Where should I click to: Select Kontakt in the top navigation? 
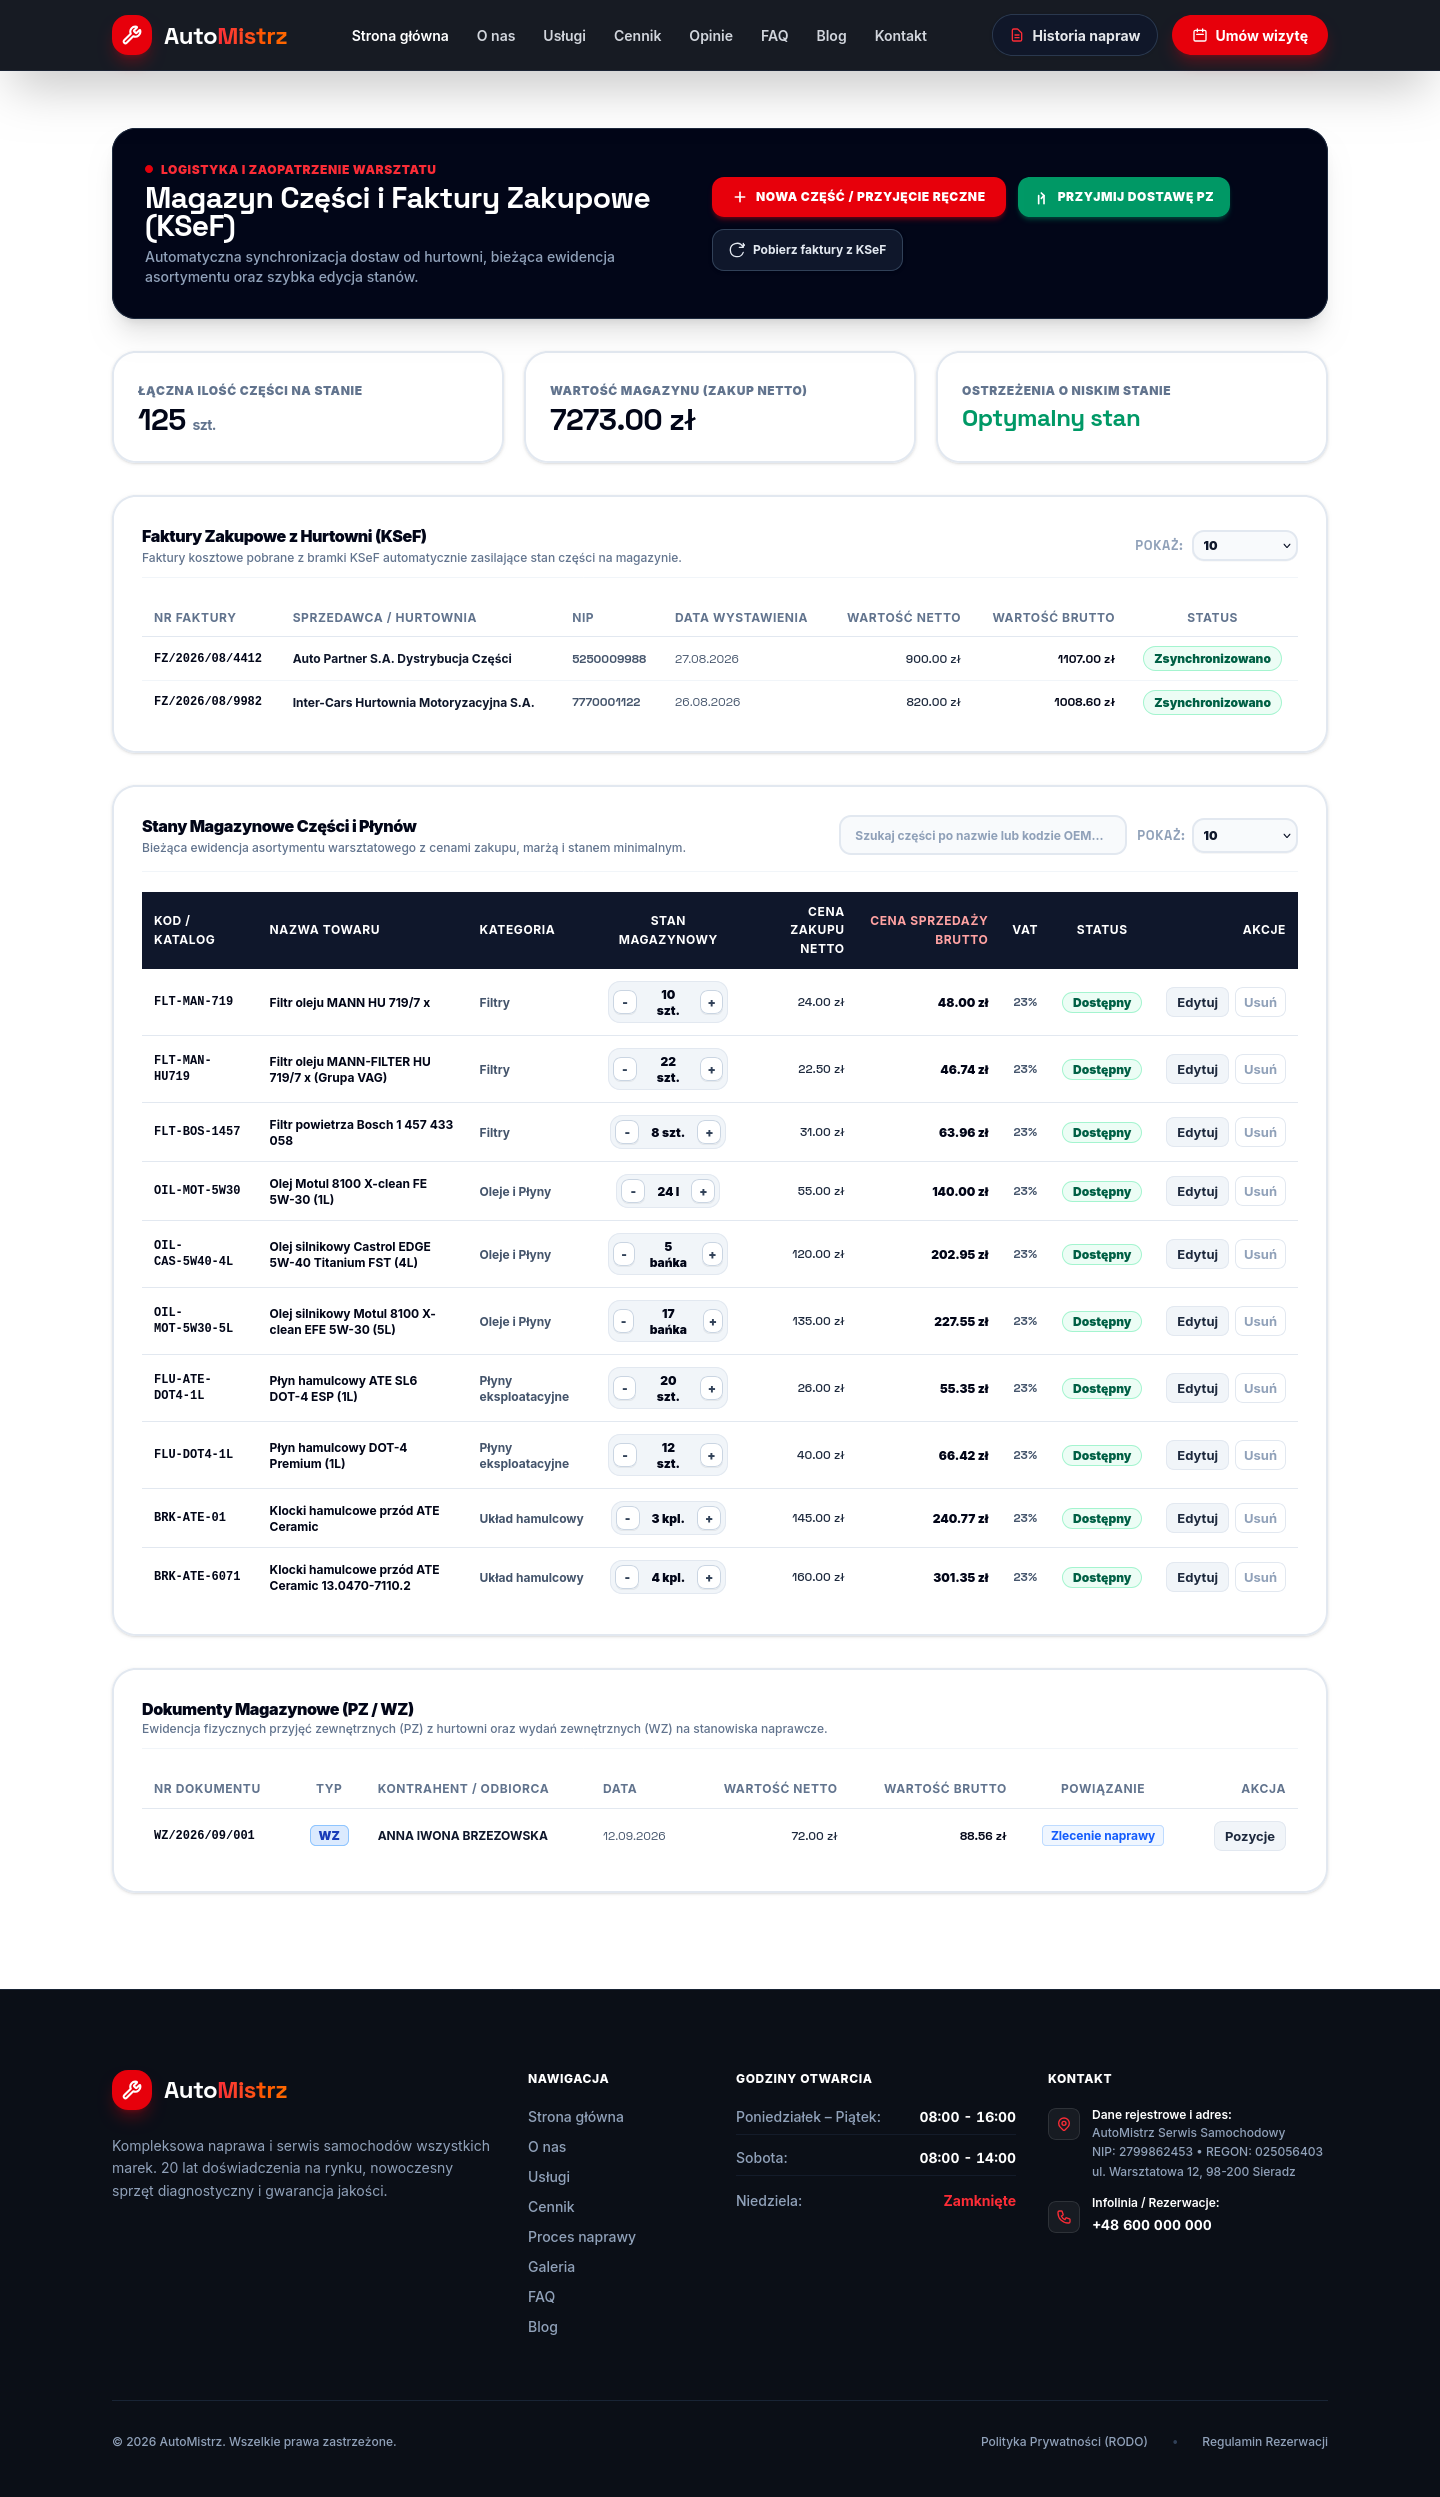[900, 36]
